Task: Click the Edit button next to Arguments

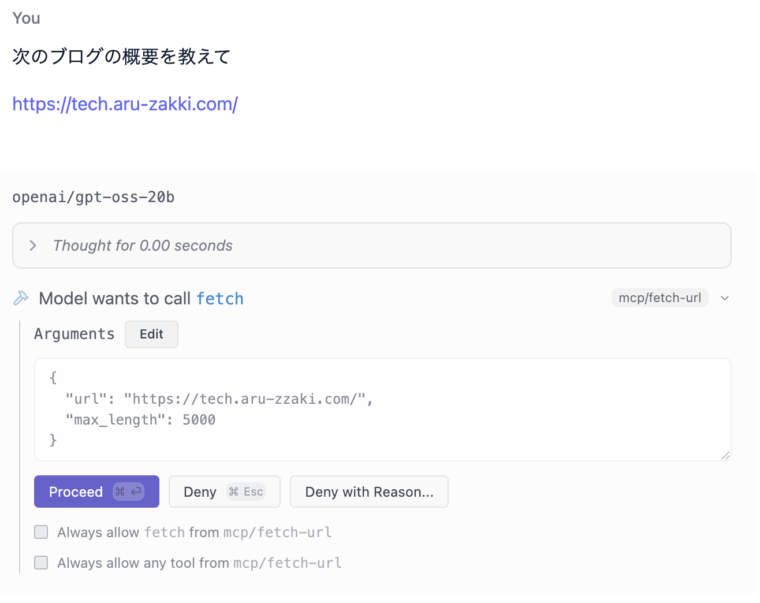Action: 151,334
